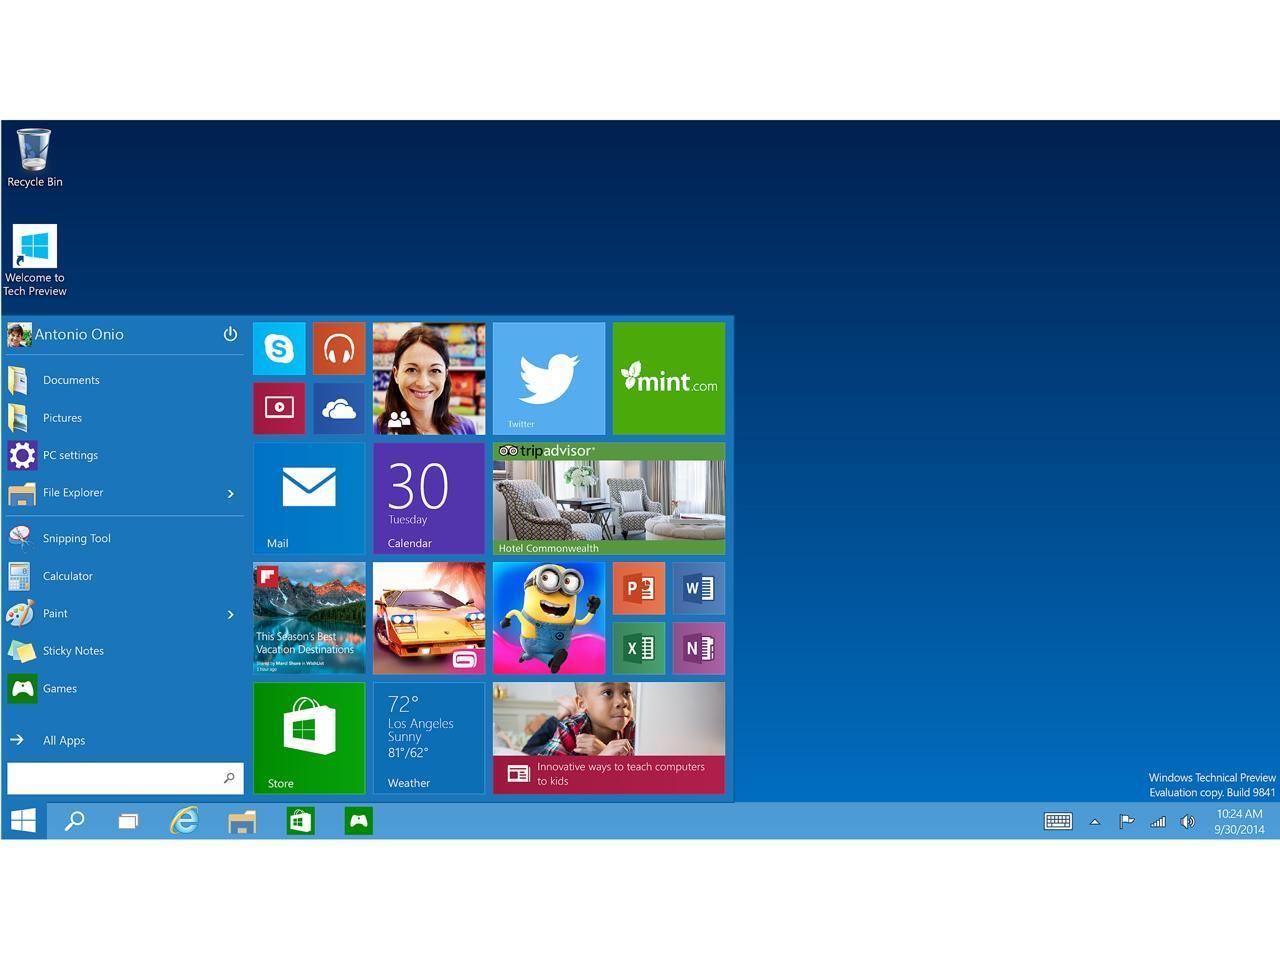Open the Twitter tile
Viewport: 1280px width, 960px height.
[x=548, y=378]
